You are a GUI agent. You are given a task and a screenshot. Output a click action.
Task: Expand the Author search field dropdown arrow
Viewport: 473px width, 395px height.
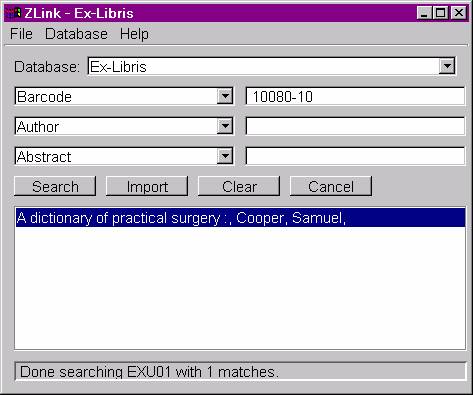[x=225, y=126]
